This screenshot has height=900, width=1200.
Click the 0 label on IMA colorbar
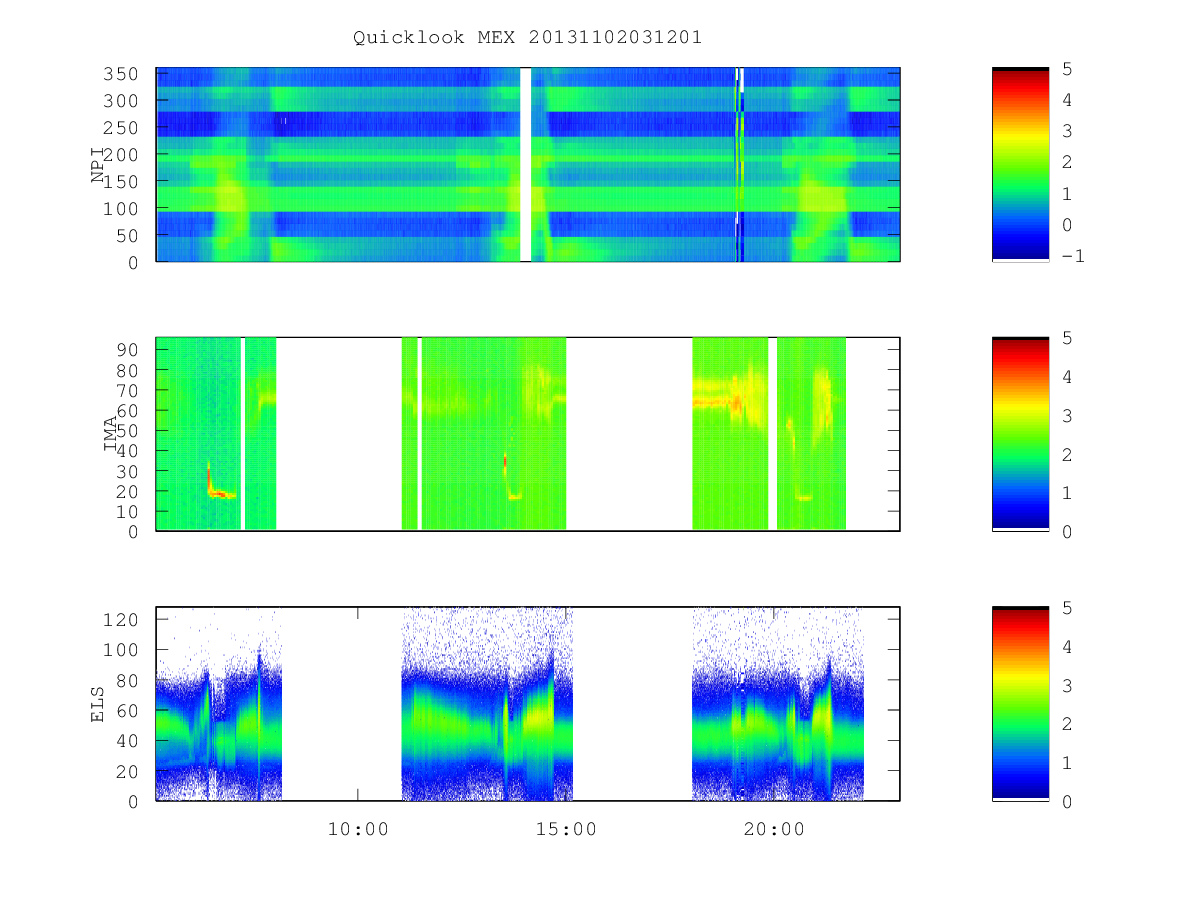tap(1068, 532)
